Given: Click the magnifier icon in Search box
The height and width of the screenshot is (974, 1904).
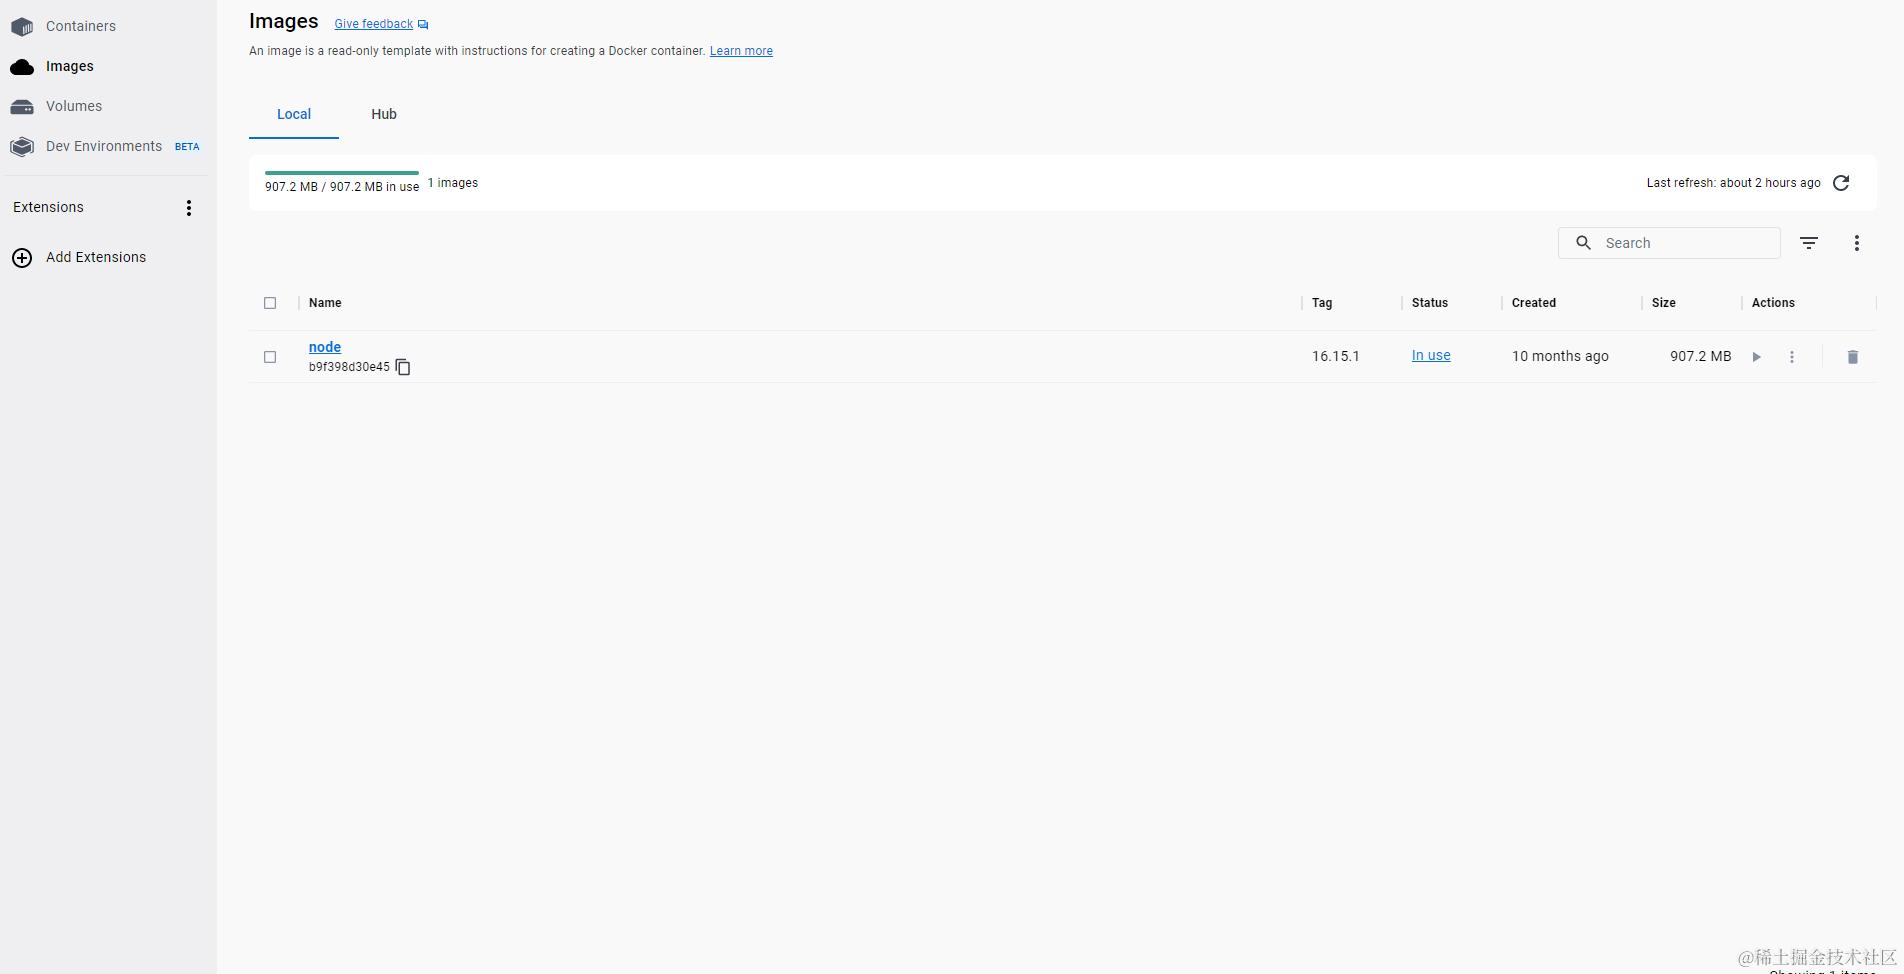Looking at the screenshot, I should point(1584,243).
